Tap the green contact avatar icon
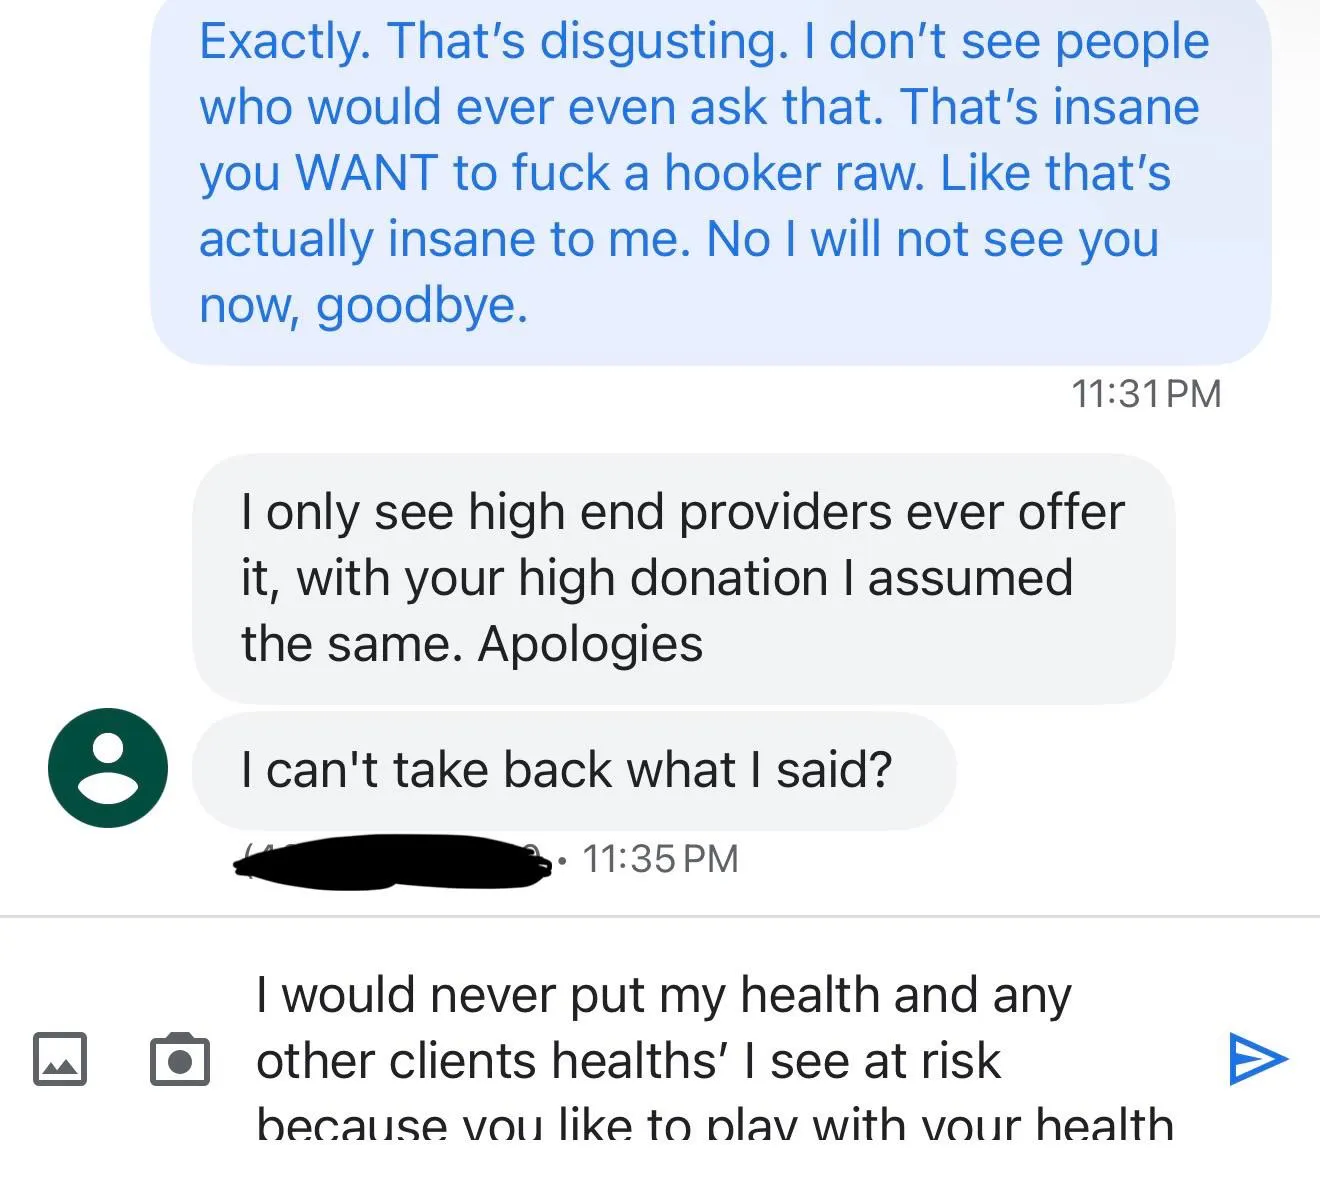Viewport: 1320px width, 1195px height. tap(108, 768)
